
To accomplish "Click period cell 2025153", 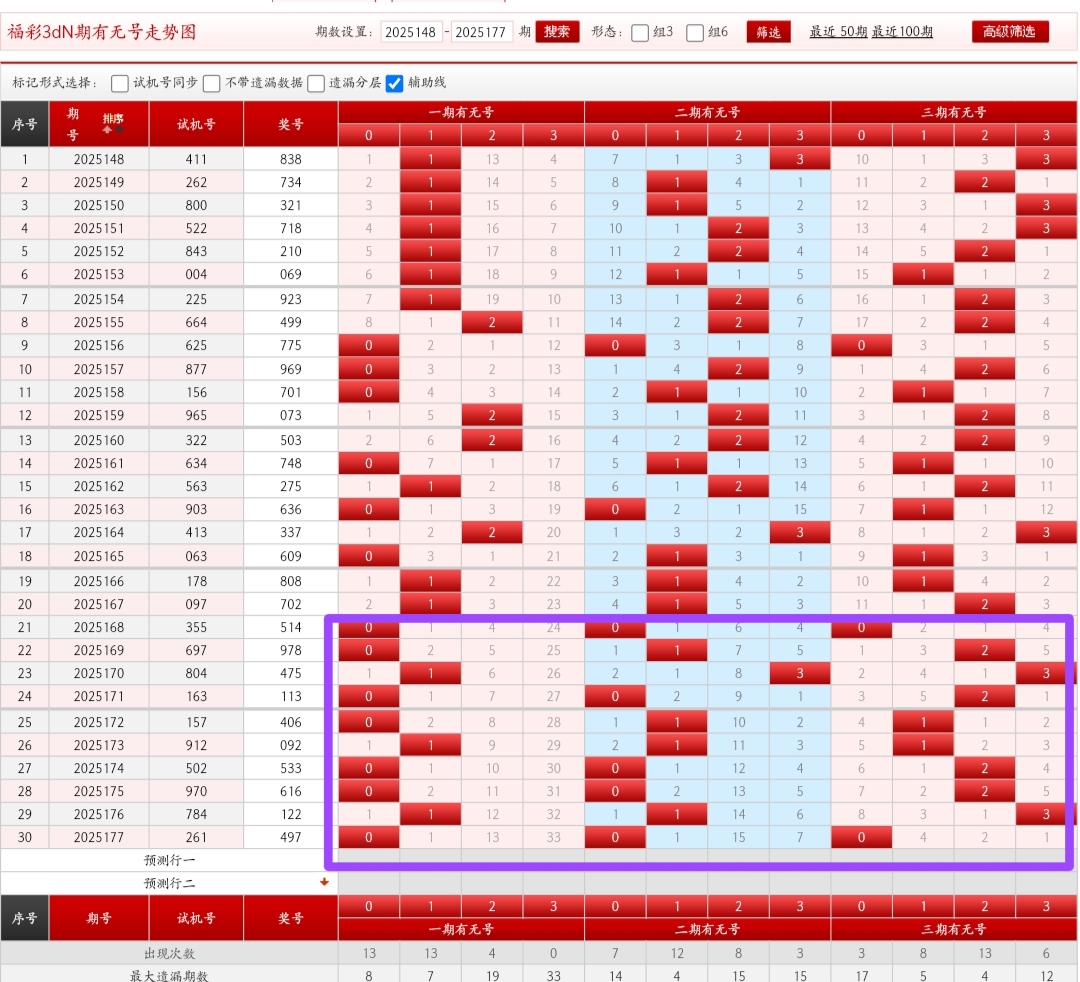I will [x=99, y=275].
